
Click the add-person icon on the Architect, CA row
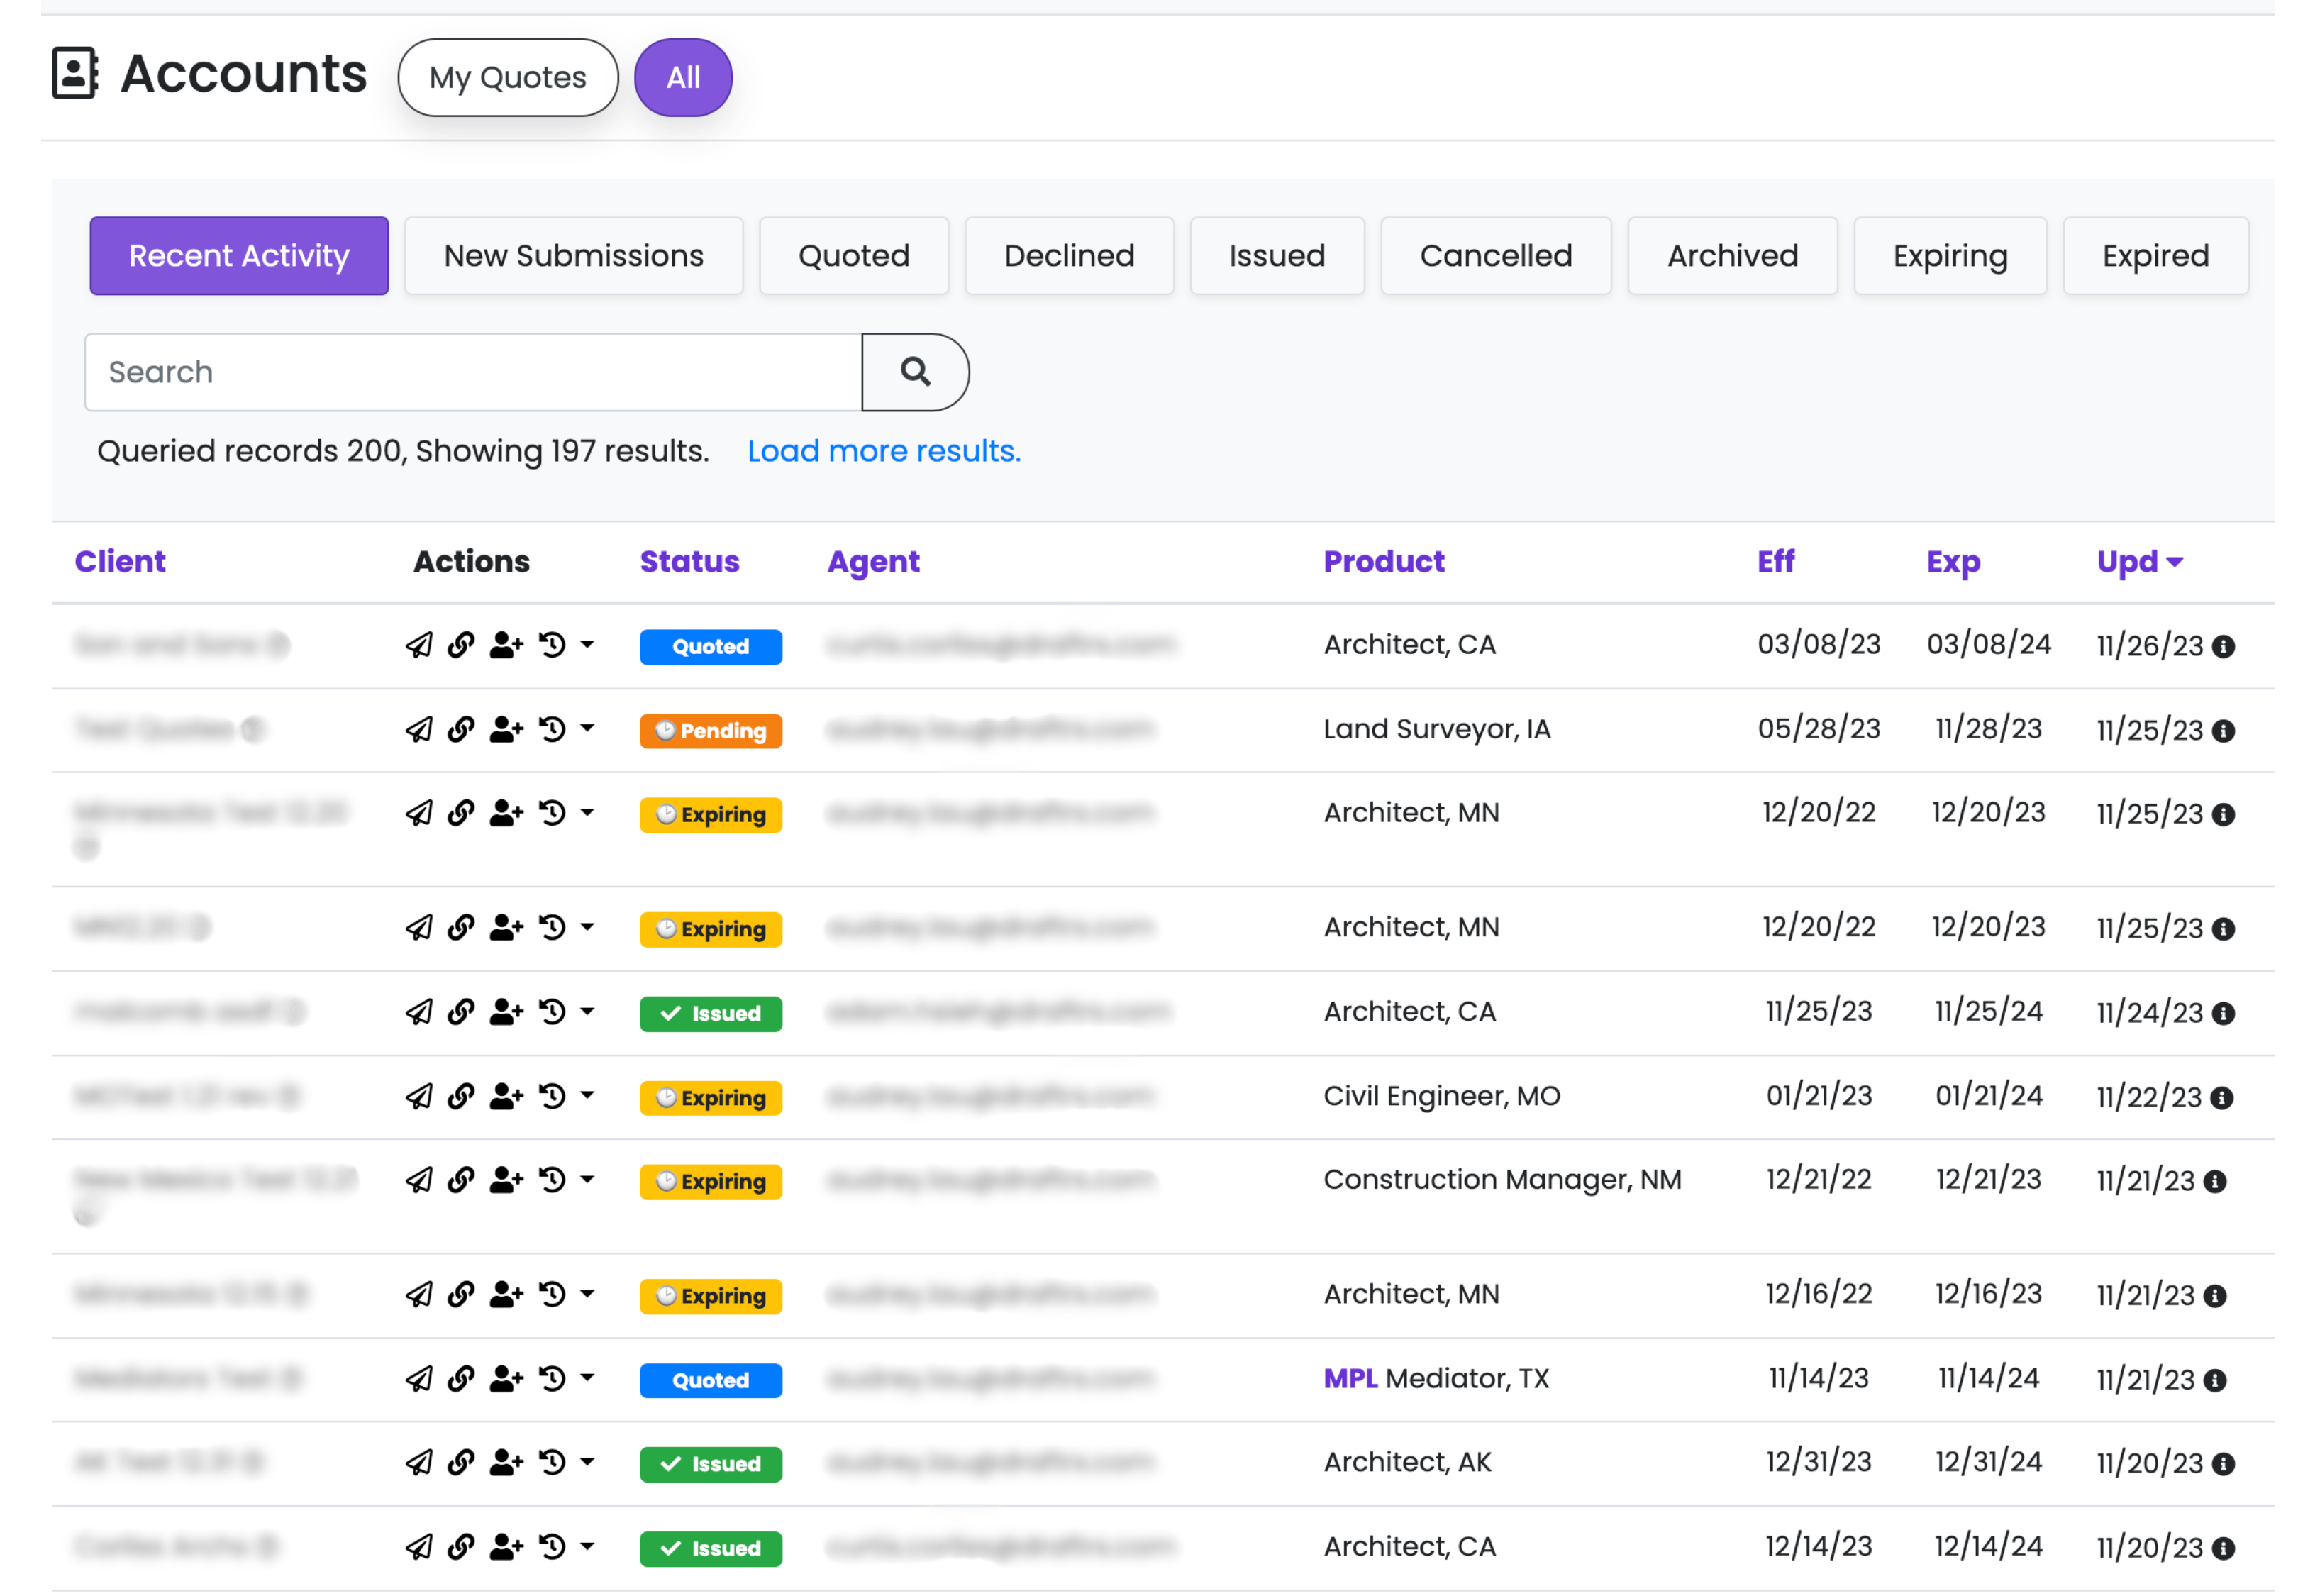[x=506, y=645]
